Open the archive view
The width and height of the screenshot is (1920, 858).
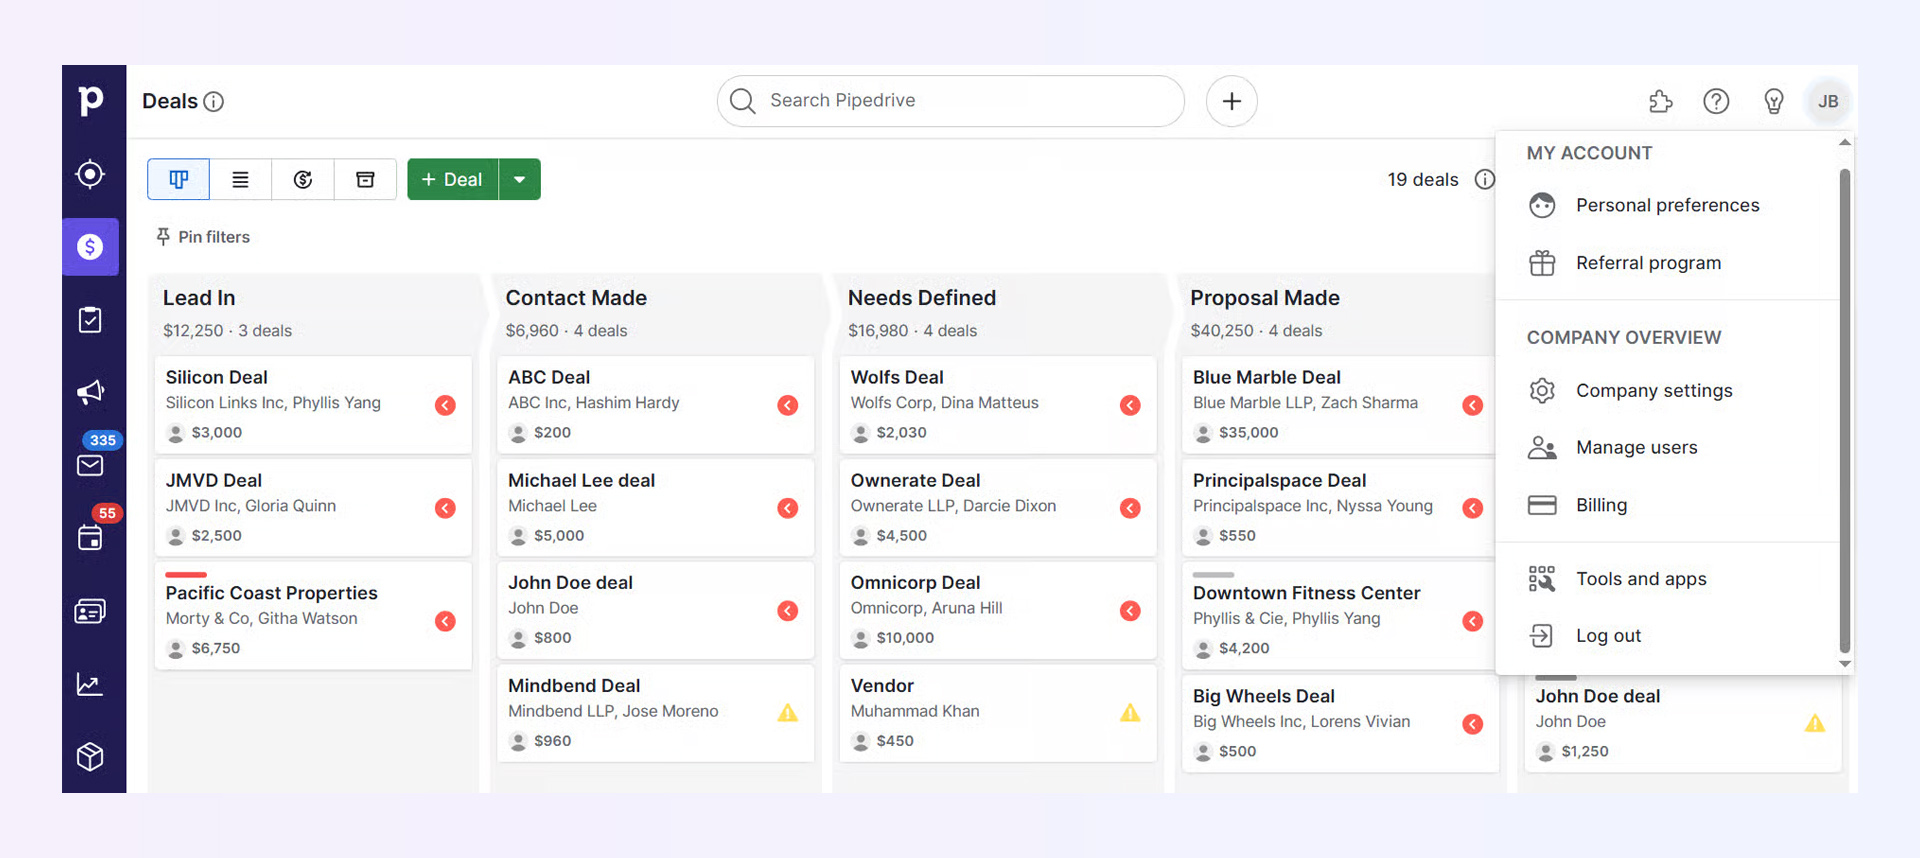pos(365,179)
